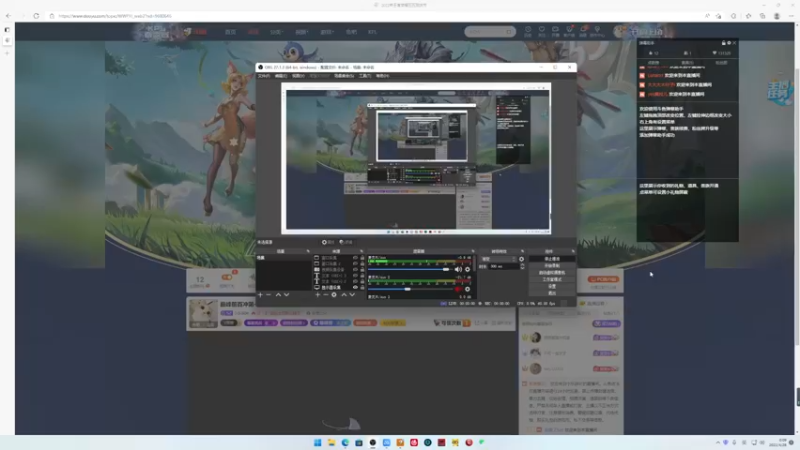Move the selected source up in the list
This screenshot has width=800, height=450.
tap(344, 295)
